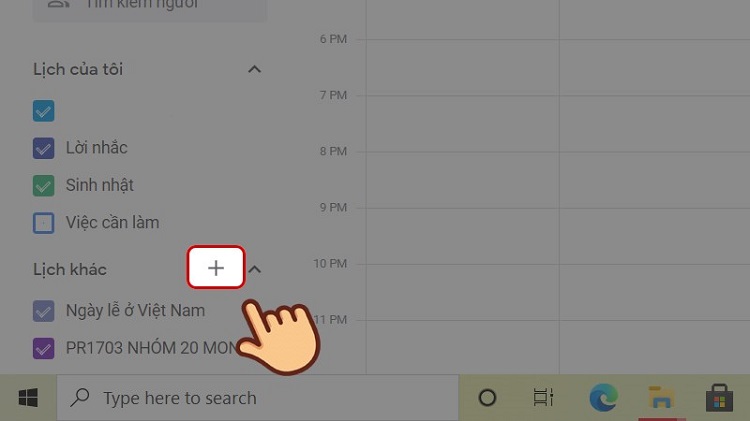This screenshot has height=421, width=750.
Task: Select the Lịch khác section header
Action: (70, 269)
